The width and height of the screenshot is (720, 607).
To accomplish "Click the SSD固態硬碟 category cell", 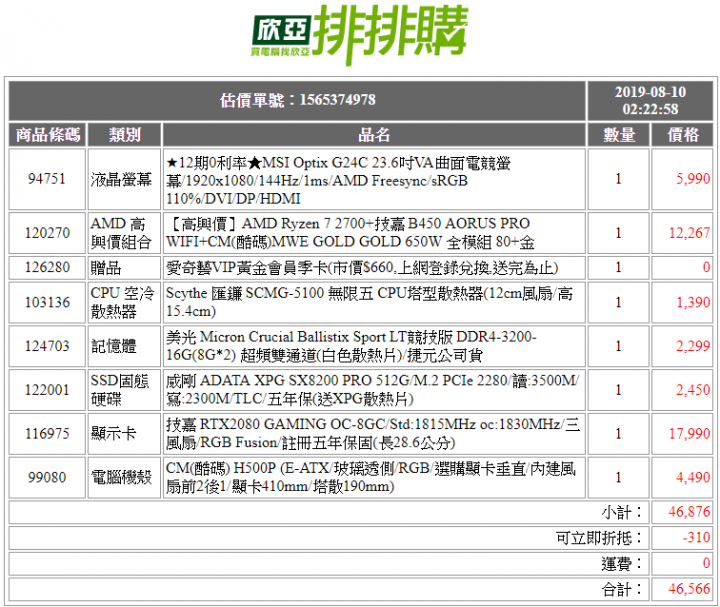I will (124, 390).
